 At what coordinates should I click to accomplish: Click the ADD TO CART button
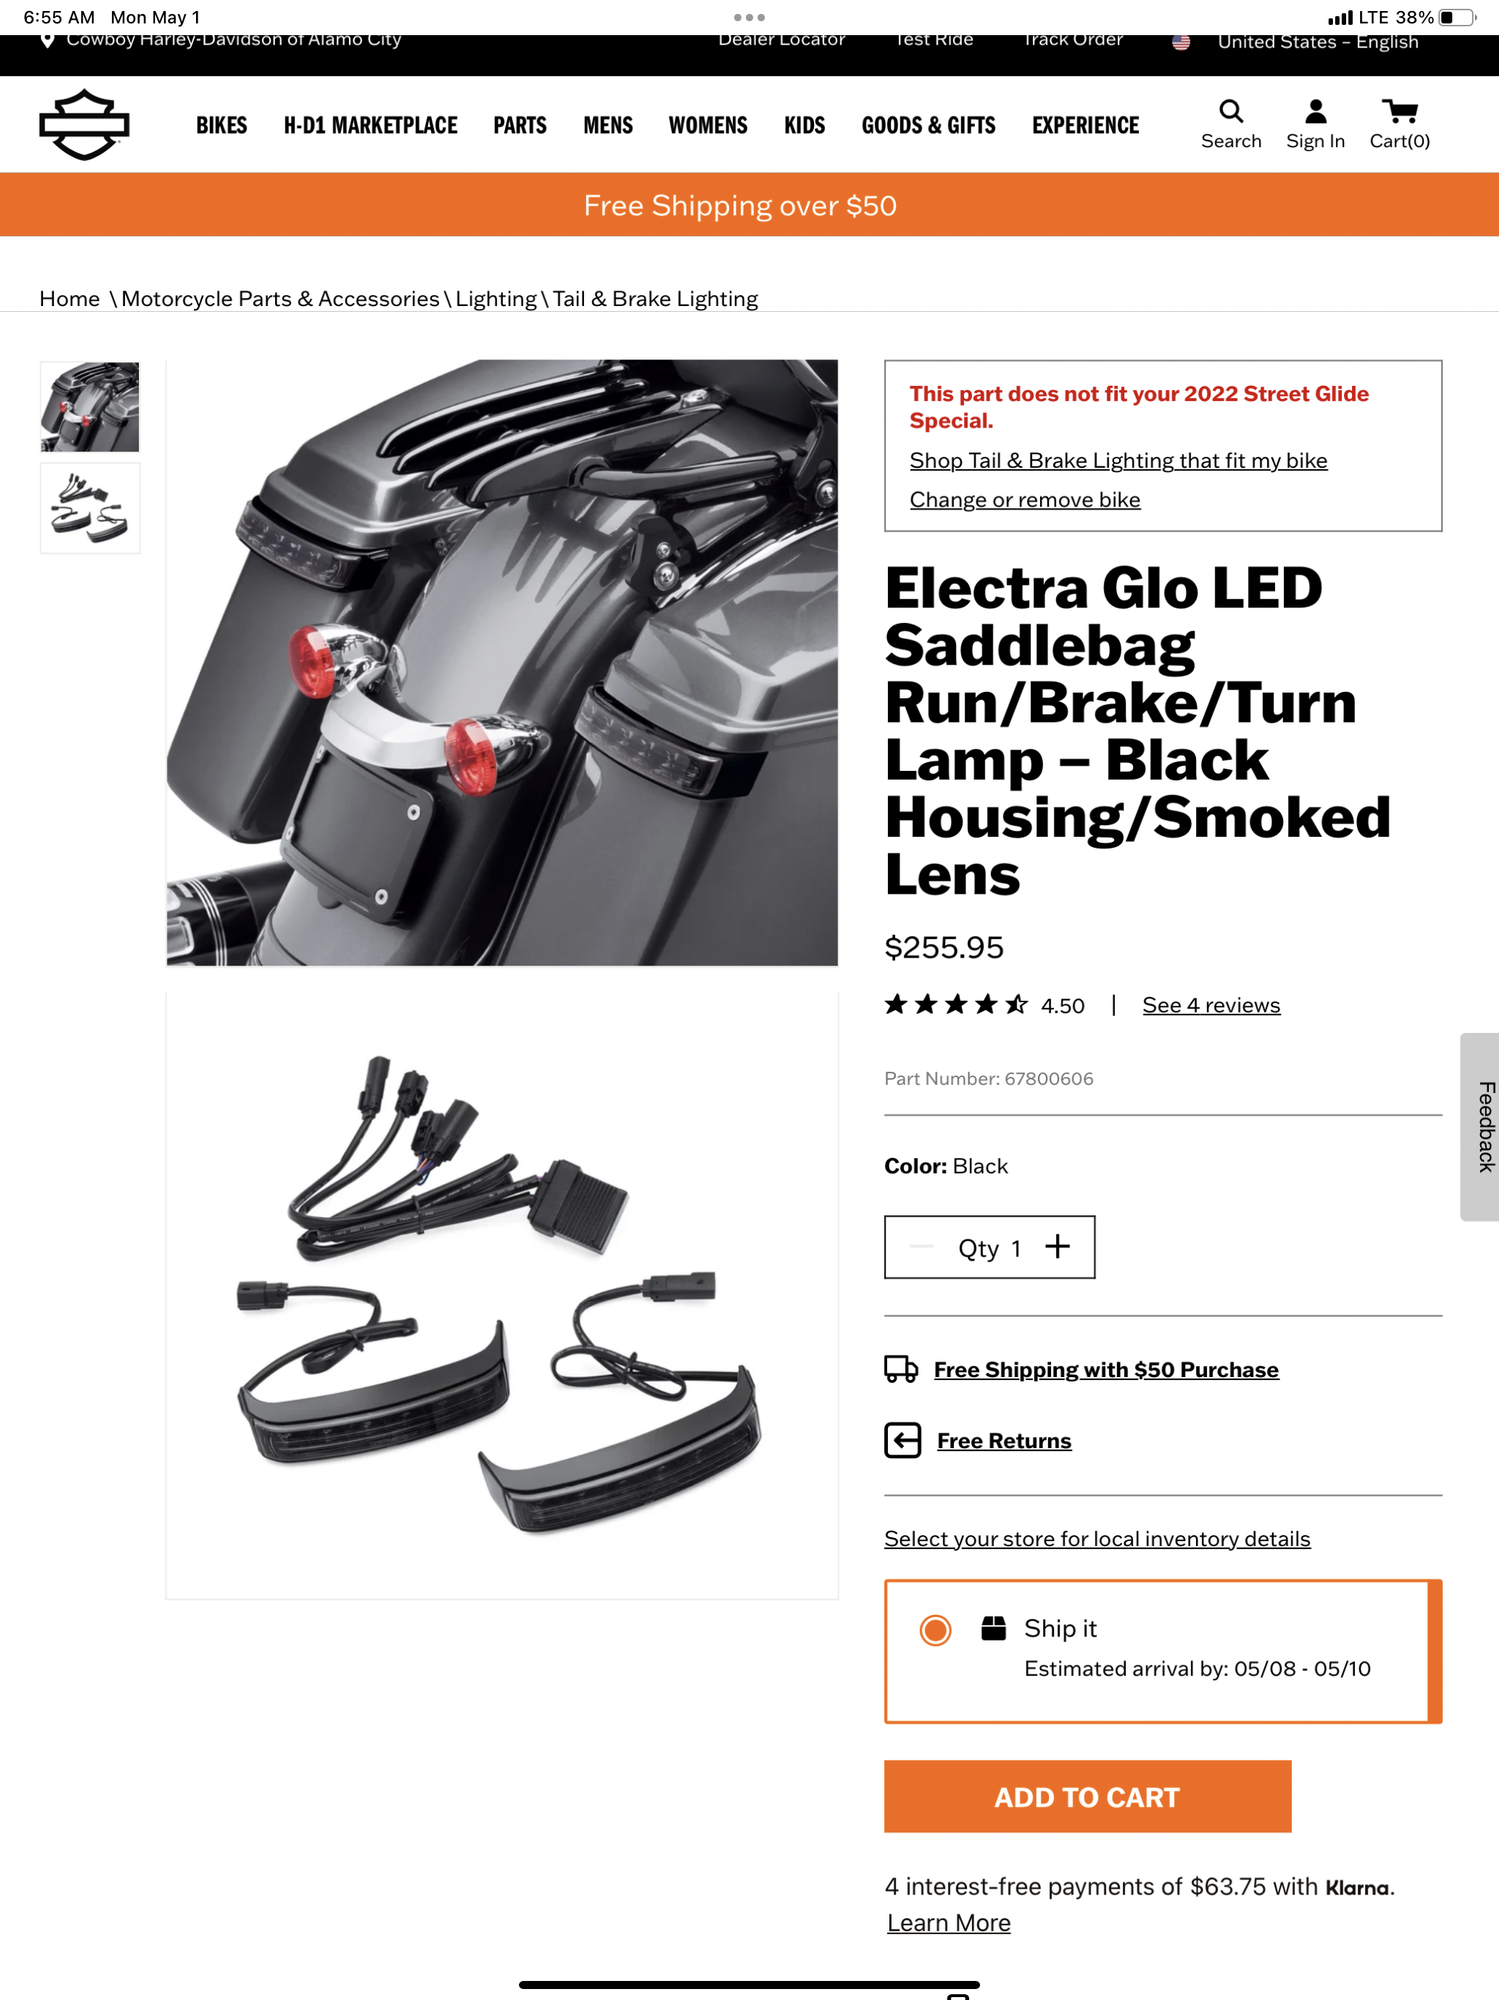click(x=1087, y=1796)
